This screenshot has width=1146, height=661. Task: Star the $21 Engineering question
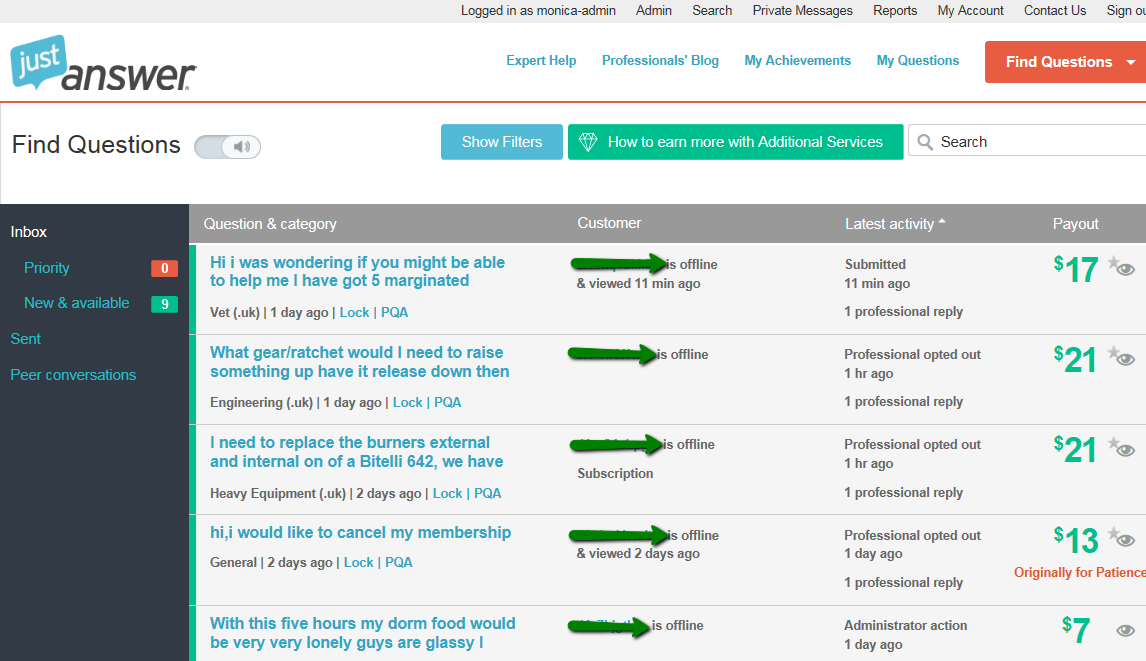[x=1113, y=353]
